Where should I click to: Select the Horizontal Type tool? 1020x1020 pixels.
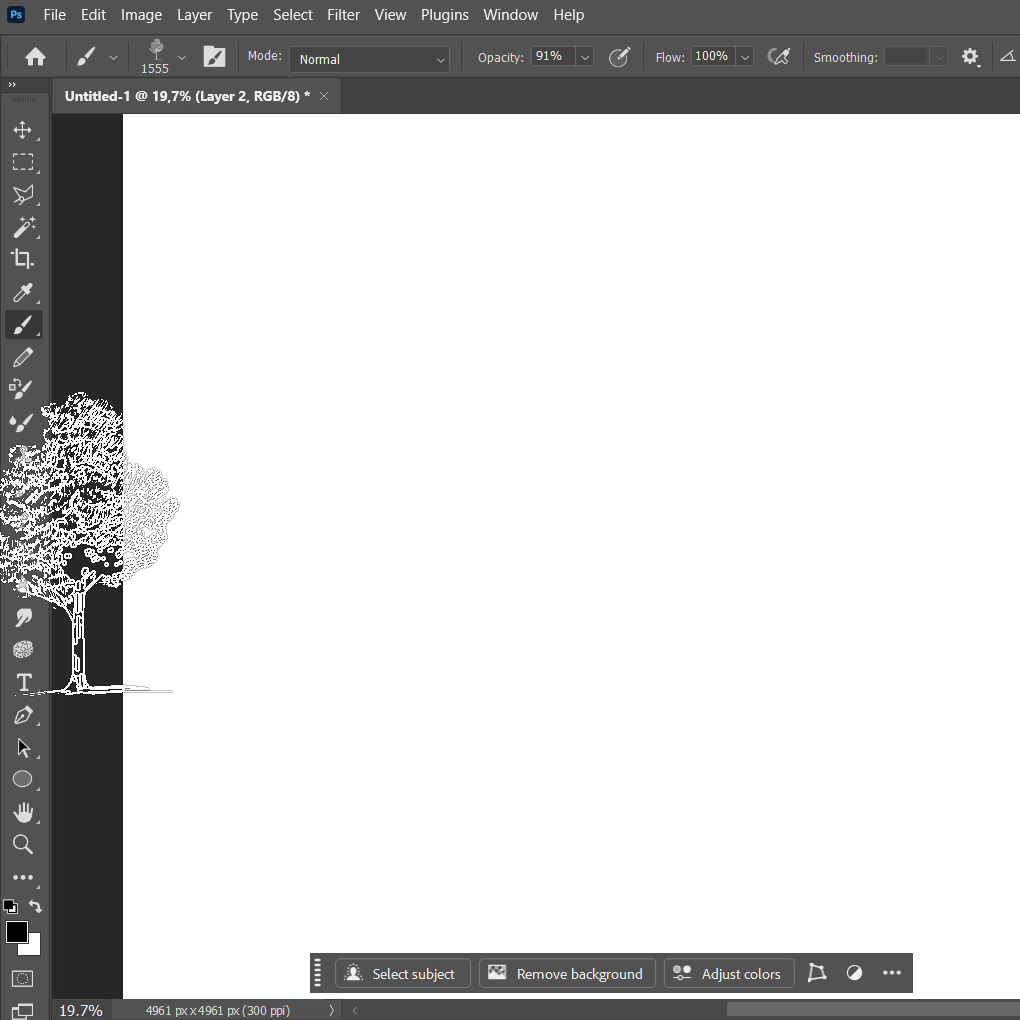click(23, 683)
